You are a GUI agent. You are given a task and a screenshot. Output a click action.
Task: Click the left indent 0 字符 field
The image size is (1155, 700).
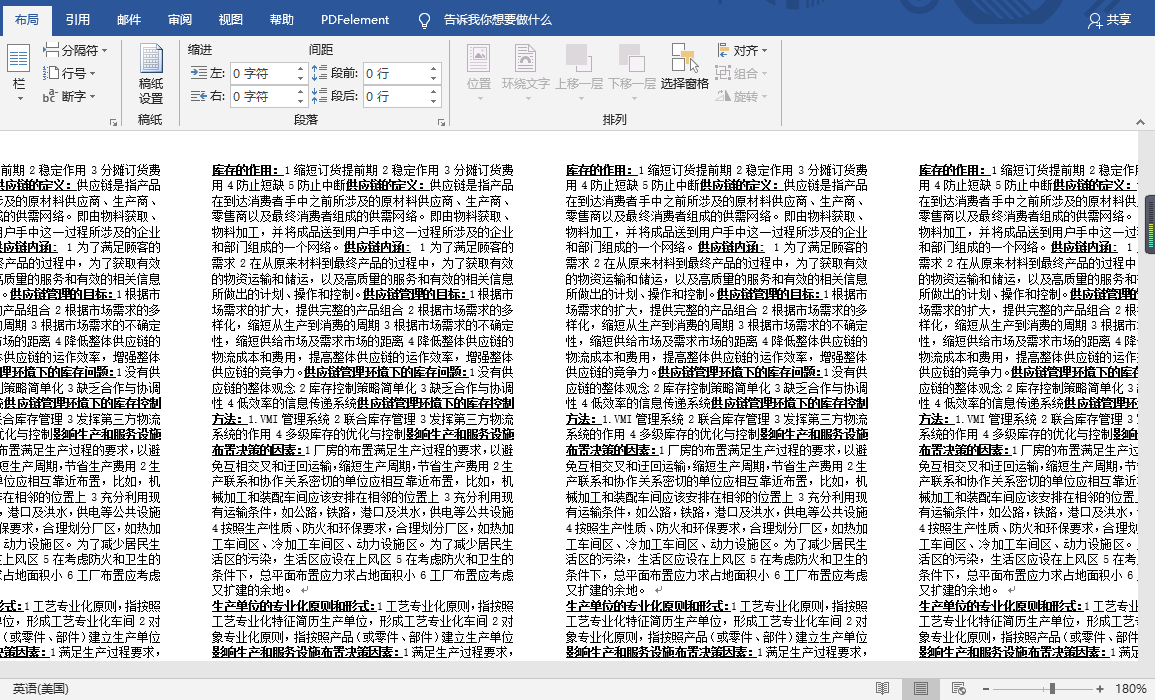(x=262, y=74)
